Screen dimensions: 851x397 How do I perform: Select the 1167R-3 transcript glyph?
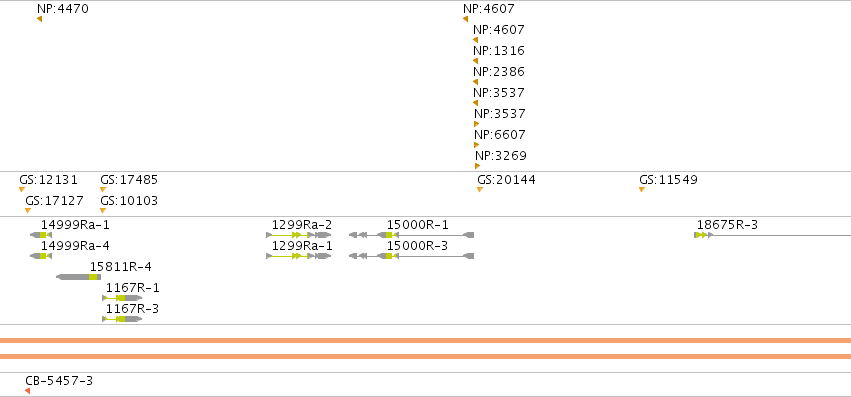122,319
